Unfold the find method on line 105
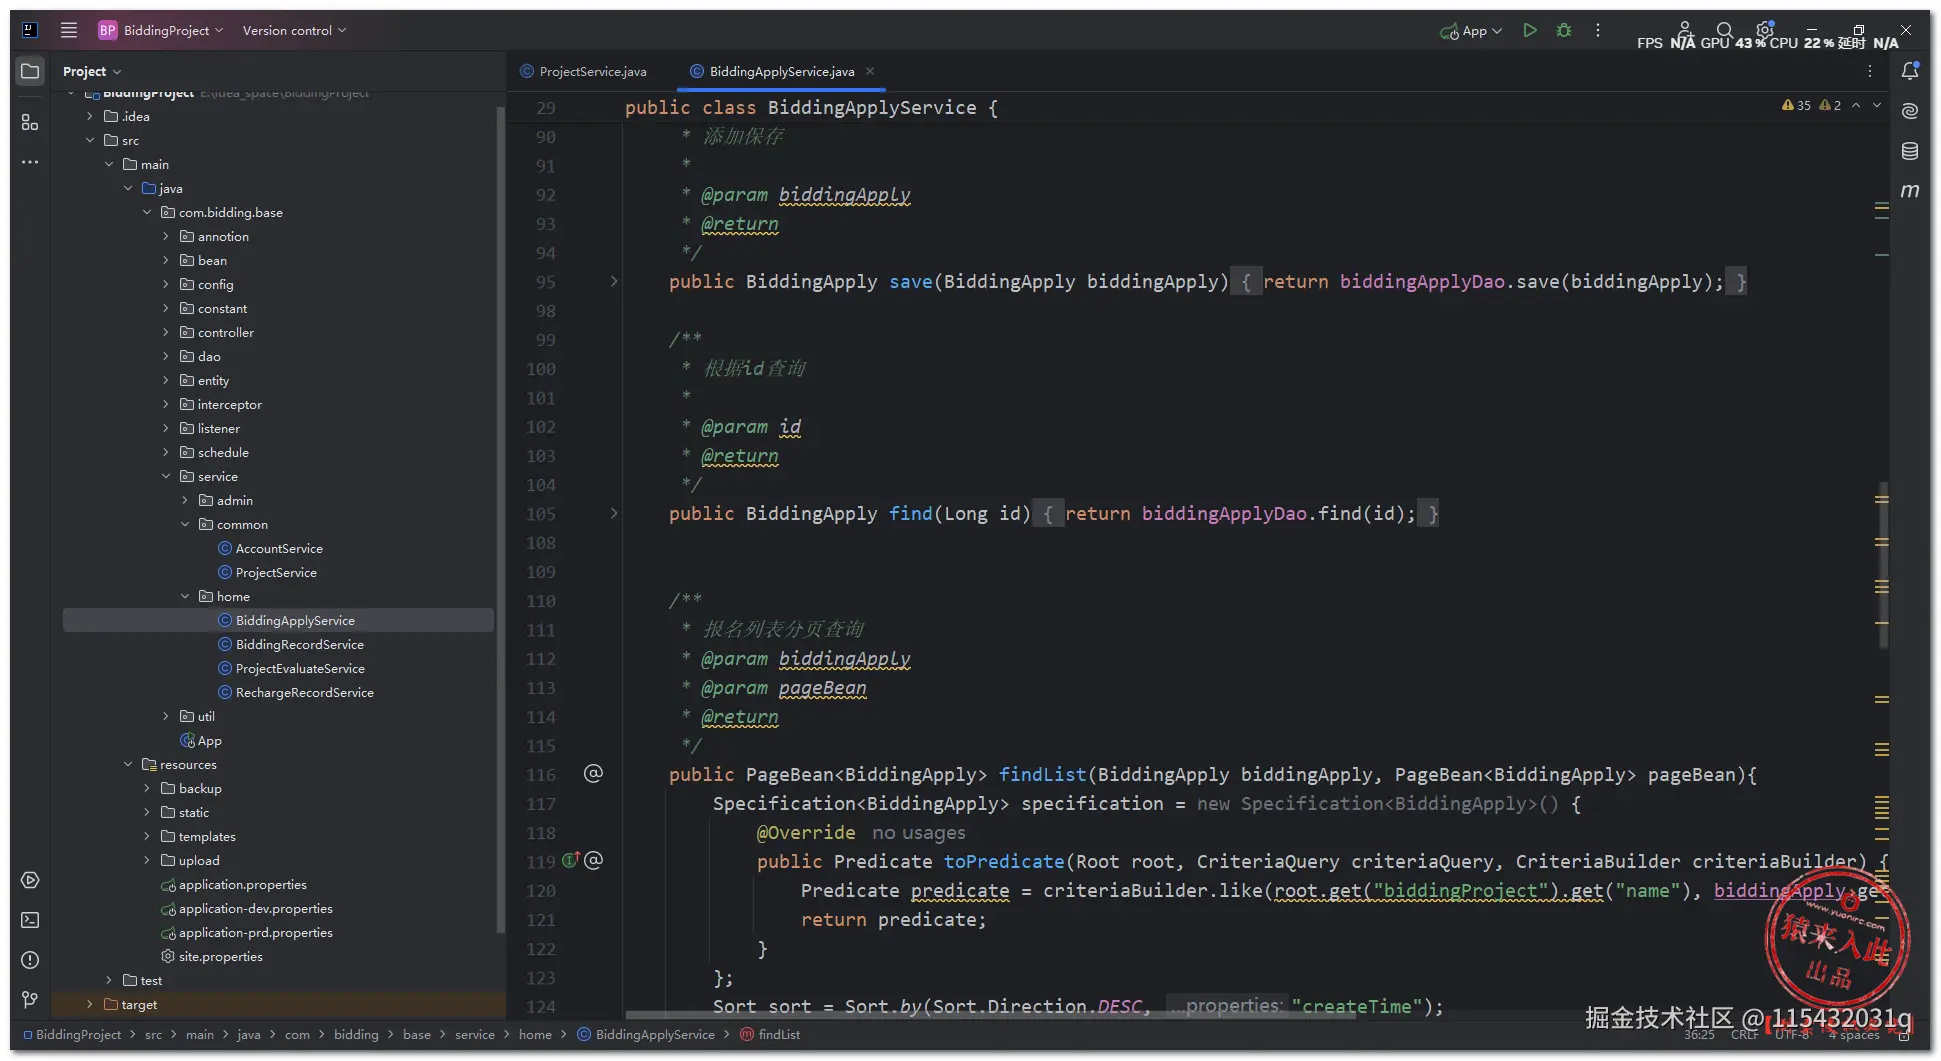 614,513
